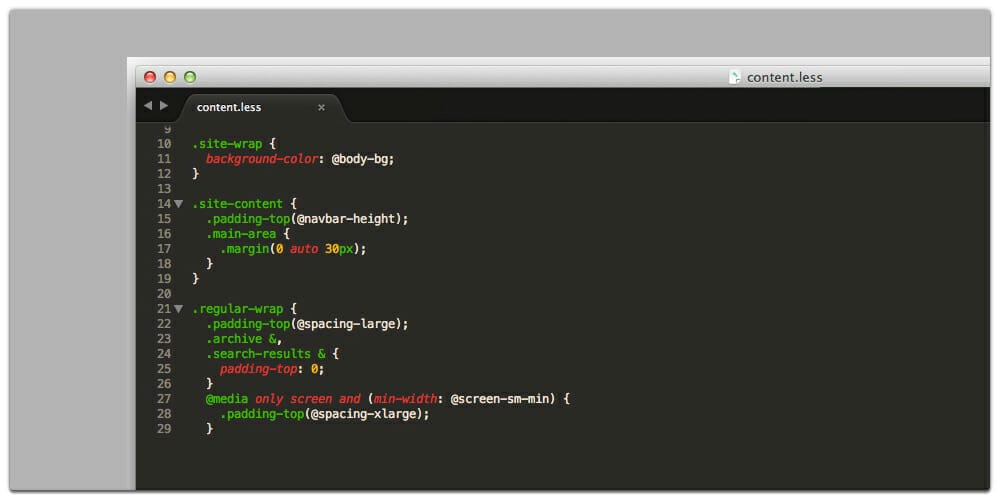Screen dimensions: 1000x500
Task: Click the min-width media feature
Action: [x=406, y=399]
